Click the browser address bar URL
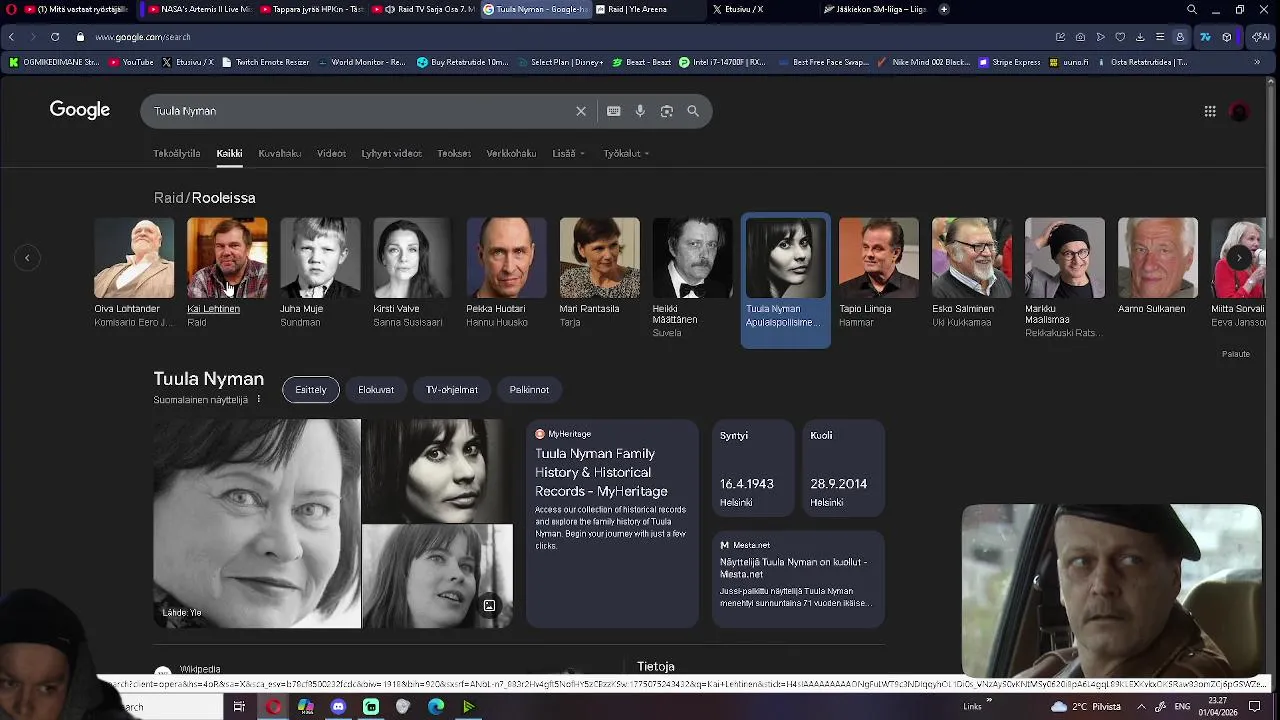 click(142, 37)
